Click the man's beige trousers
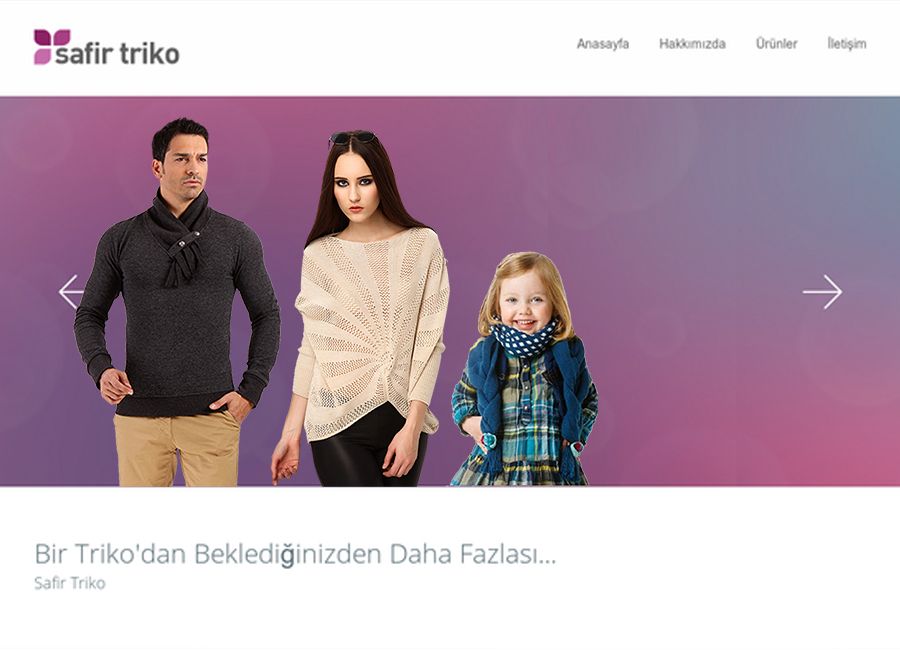 (175, 448)
